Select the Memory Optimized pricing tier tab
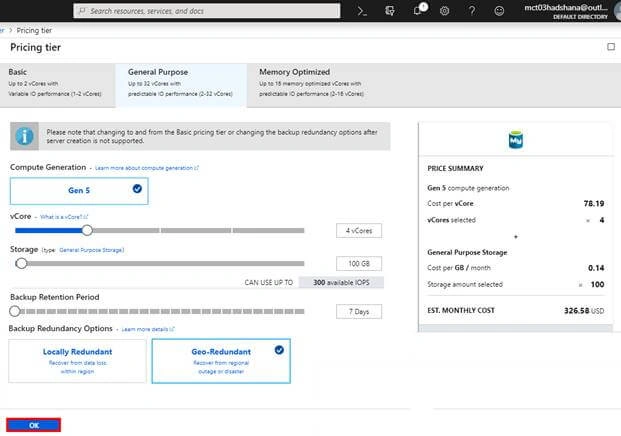Image resolution: width=621 pixels, height=436 pixels. coord(311,85)
